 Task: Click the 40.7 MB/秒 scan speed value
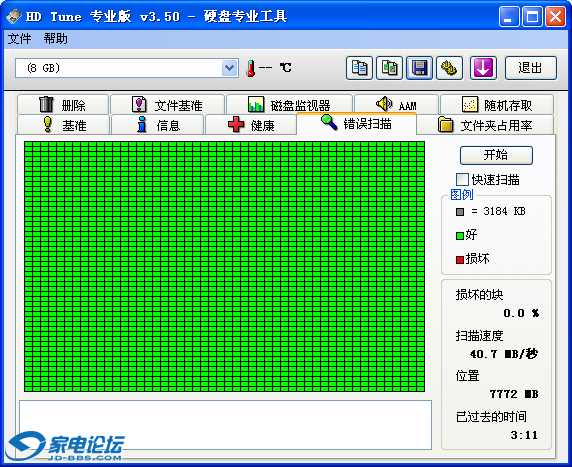[x=504, y=354]
